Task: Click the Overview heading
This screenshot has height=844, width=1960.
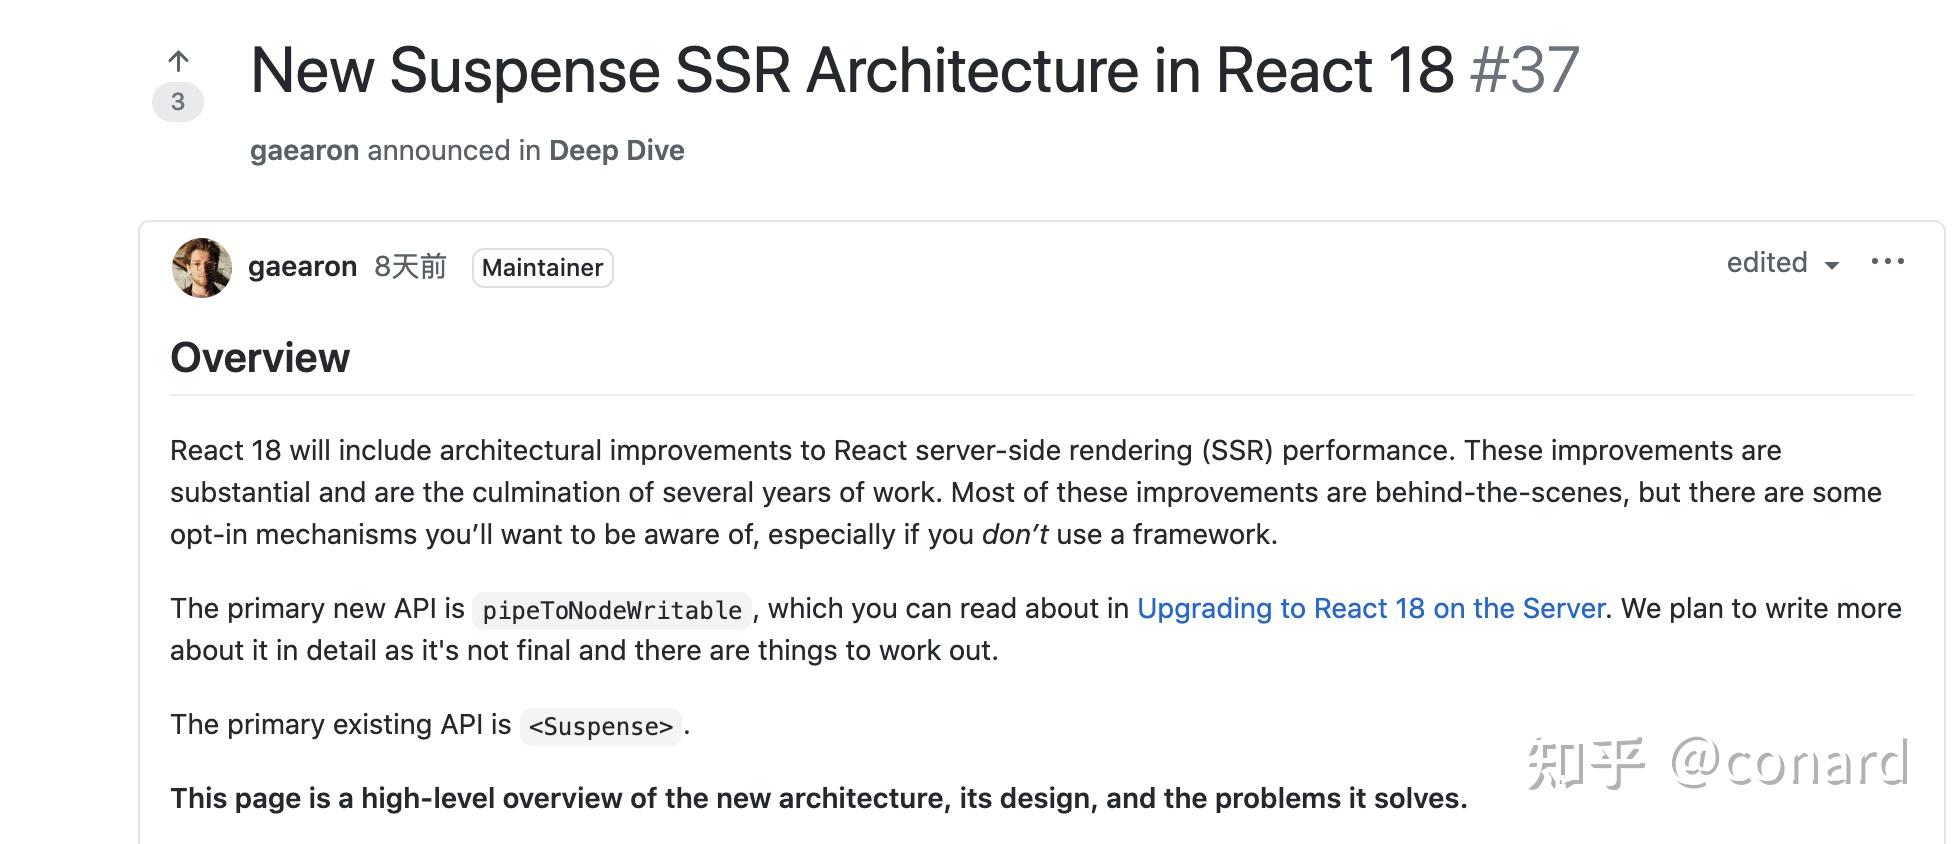Action: (x=260, y=358)
